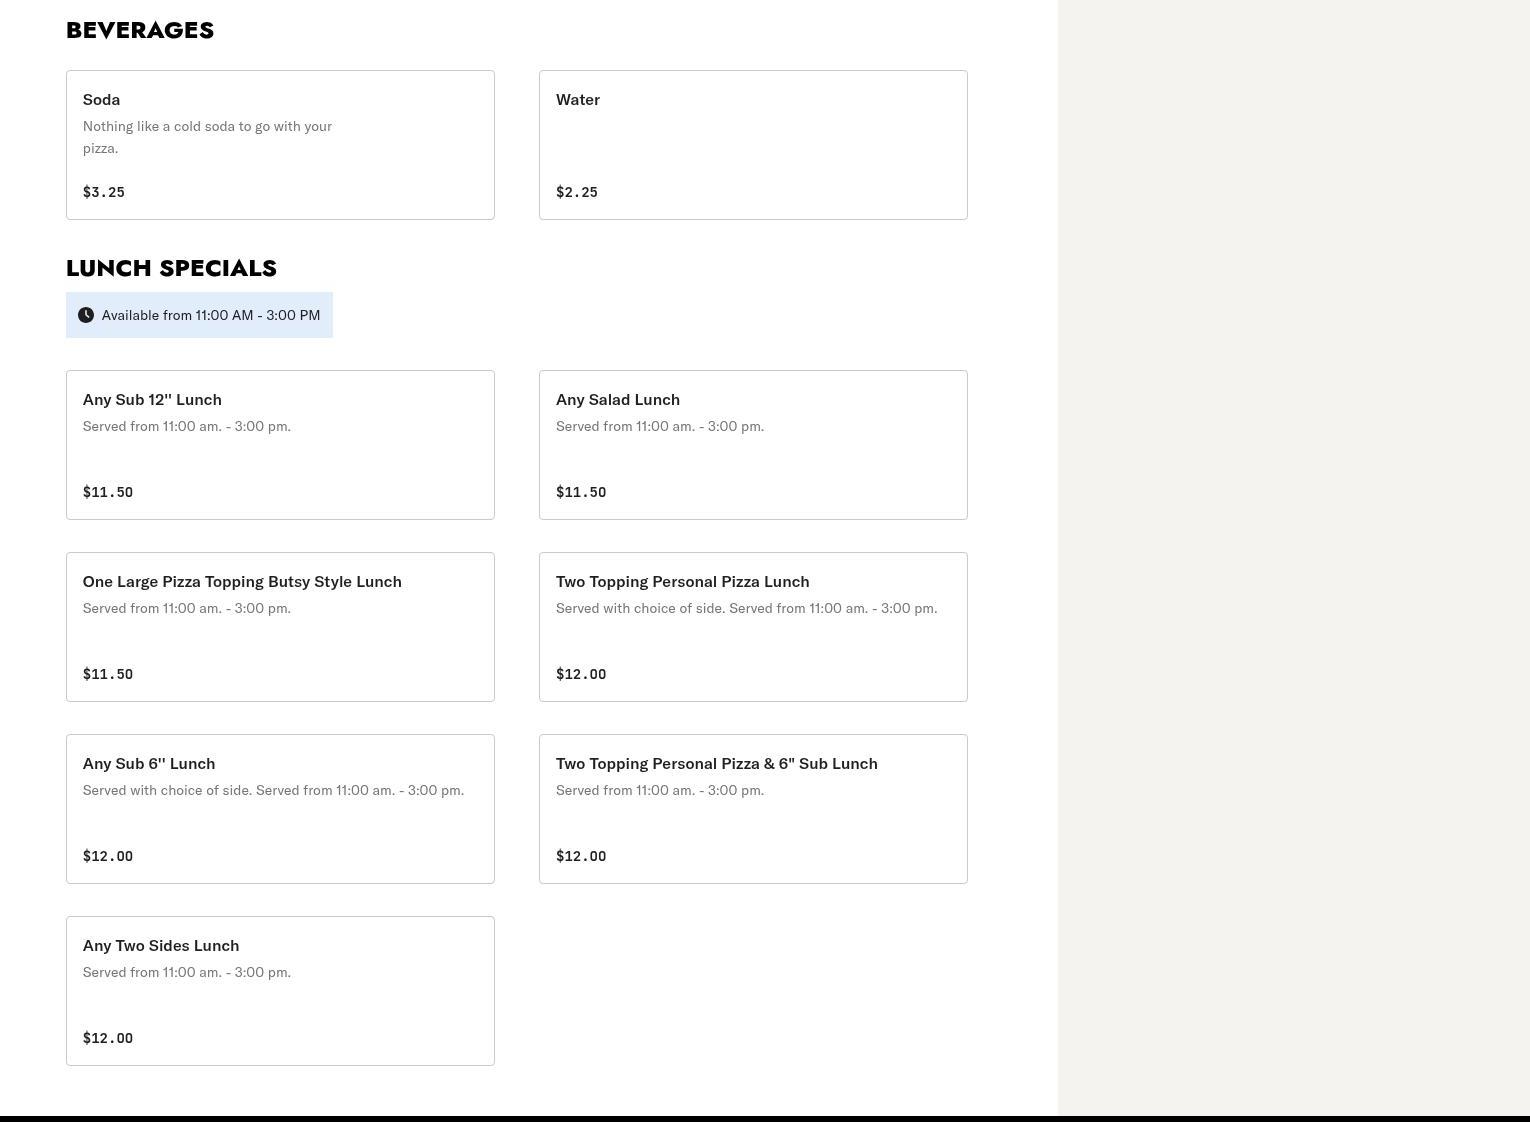The height and width of the screenshot is (1122, 1530).
Task: Click the $3.25 price on Soda
Action: click(104, 192)
